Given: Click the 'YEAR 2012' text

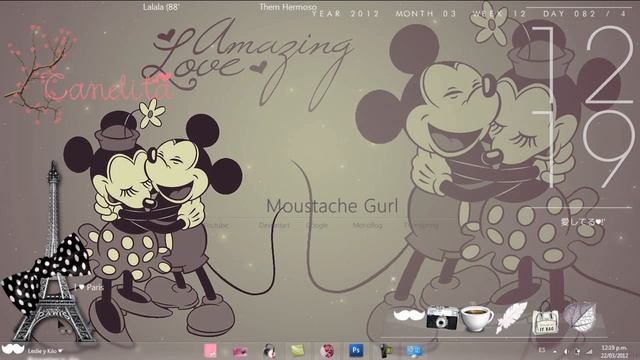Looking at the screenshot, I should tap(346, 13).
